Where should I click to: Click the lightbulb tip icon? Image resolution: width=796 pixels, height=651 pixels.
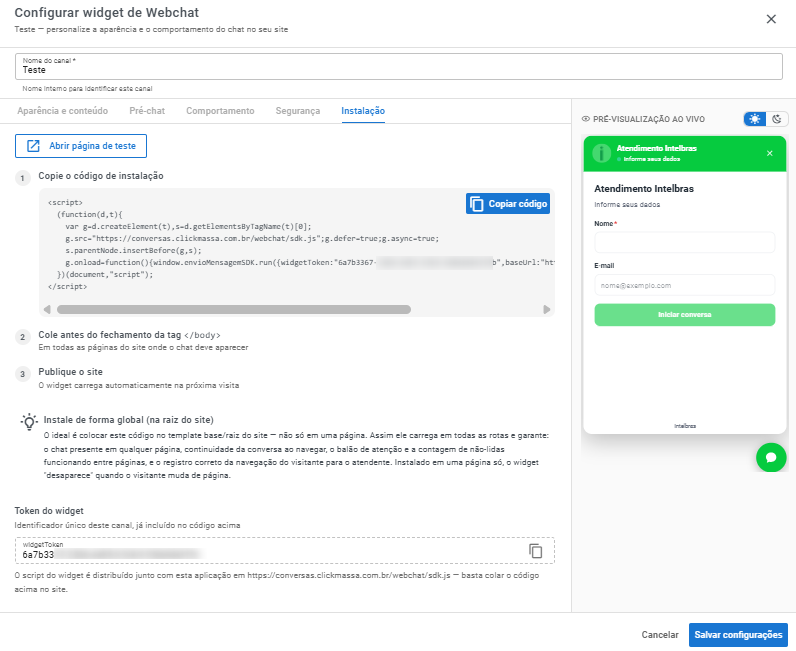click(29, 421)
